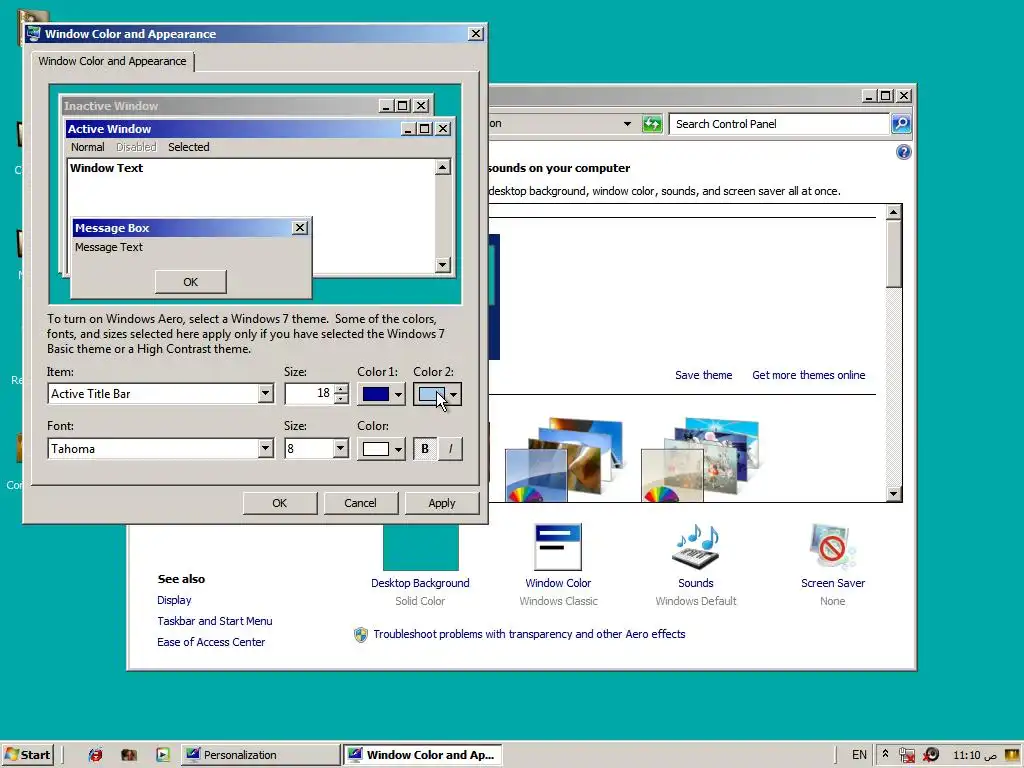Click the Search Control Panel field
Viewport: 1024px width, 768px height.
coord(778,123)
